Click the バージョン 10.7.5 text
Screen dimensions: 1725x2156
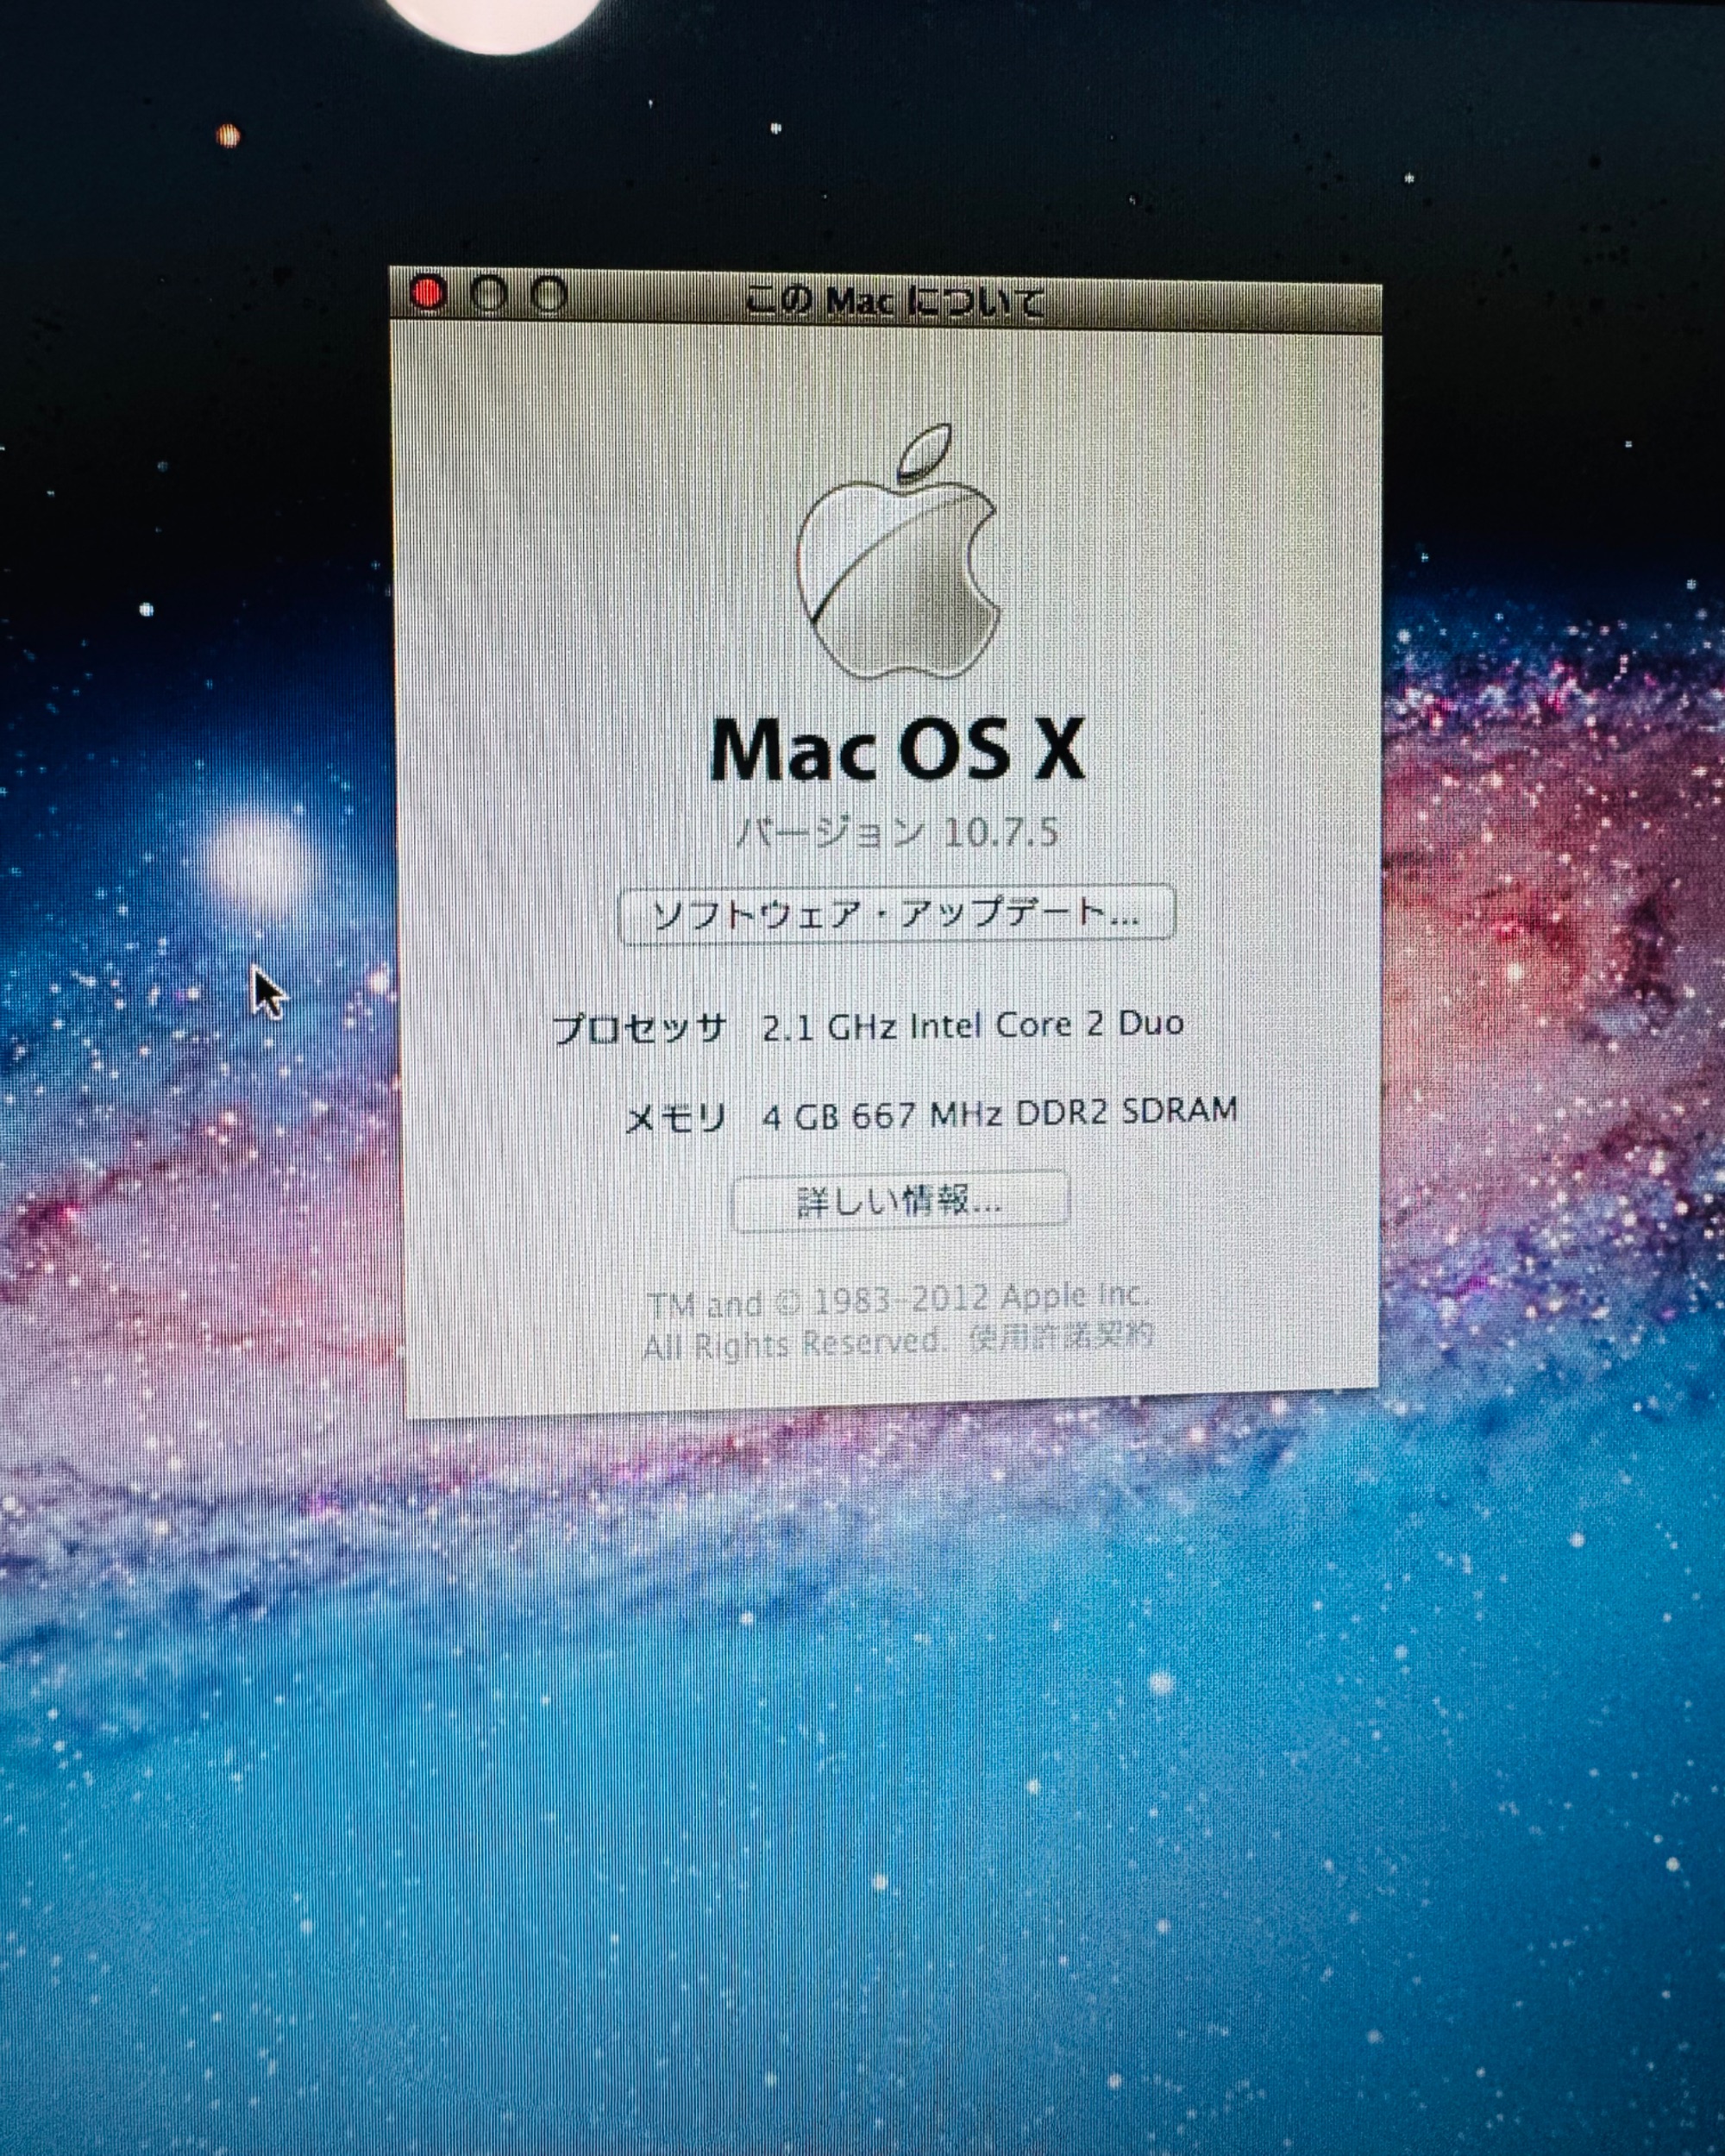pyautogui.click(x=897, y=832)
